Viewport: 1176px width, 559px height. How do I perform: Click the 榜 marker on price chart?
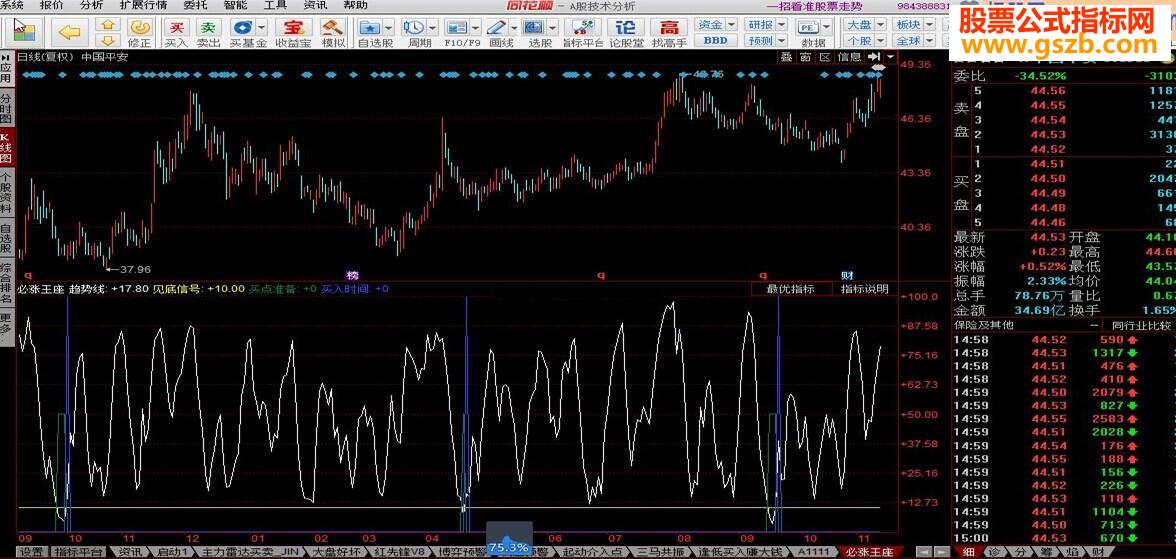tap(352, 275)
